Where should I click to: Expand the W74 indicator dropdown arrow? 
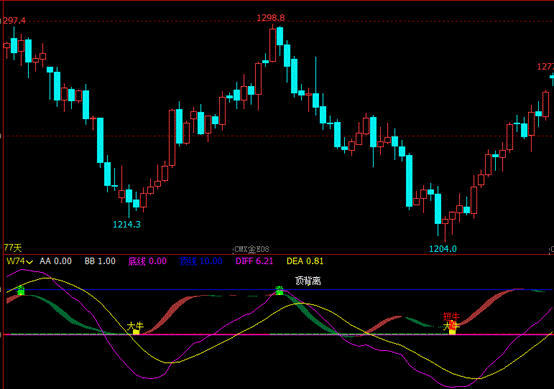point(30,262)
